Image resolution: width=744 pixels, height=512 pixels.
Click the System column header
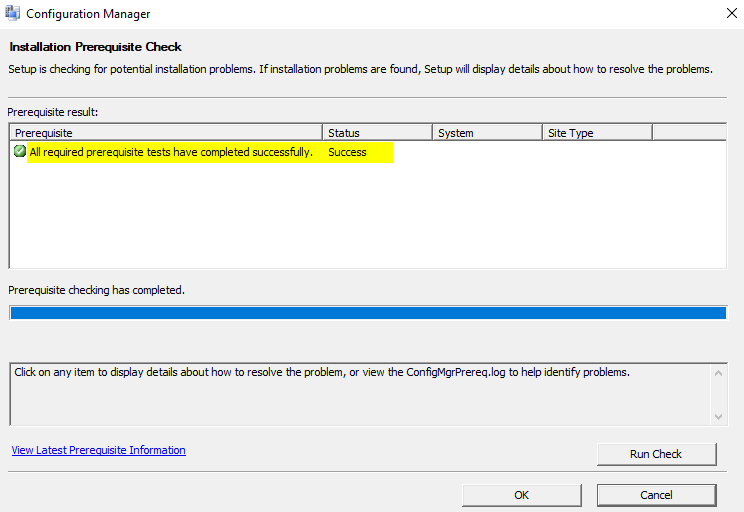(x=487, y=133)
